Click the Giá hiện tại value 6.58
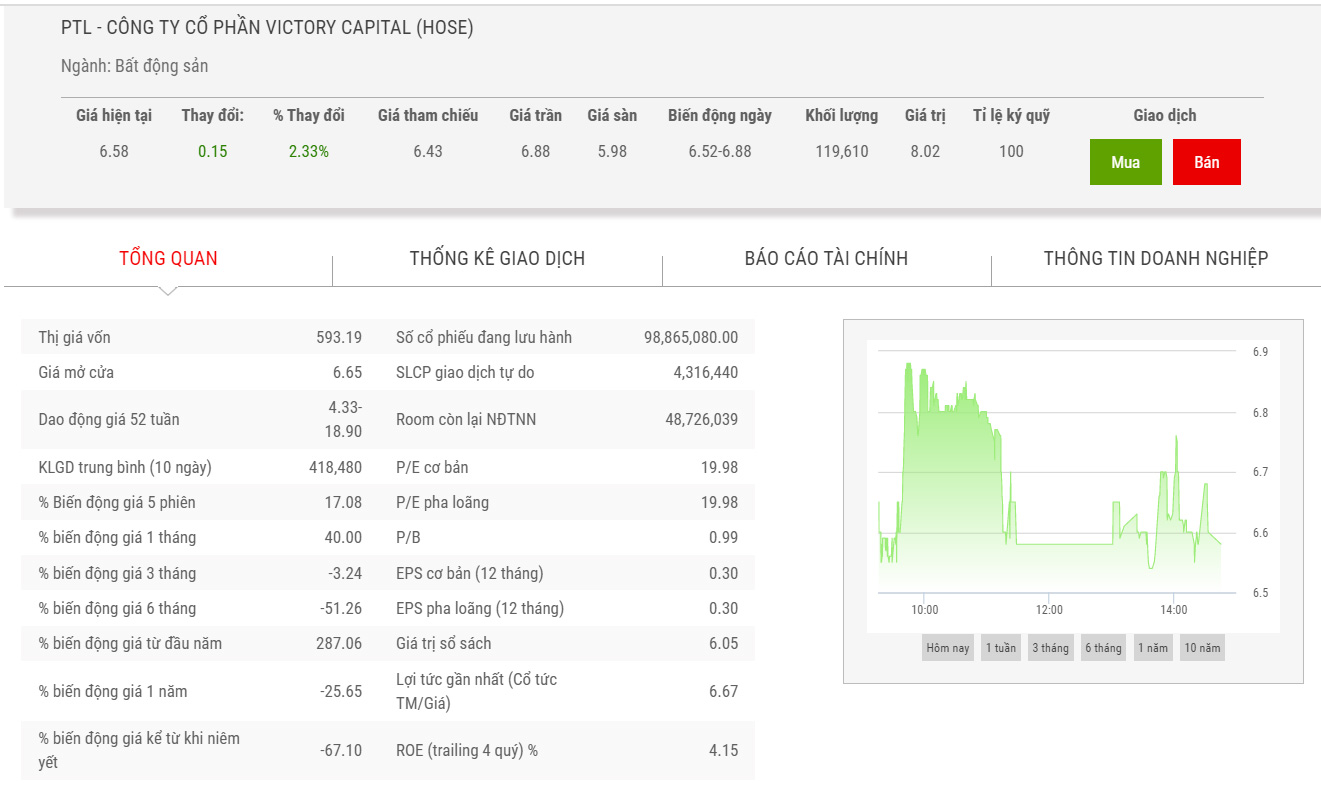Screen dimensions: 1321x791 [x=114, y=152]
